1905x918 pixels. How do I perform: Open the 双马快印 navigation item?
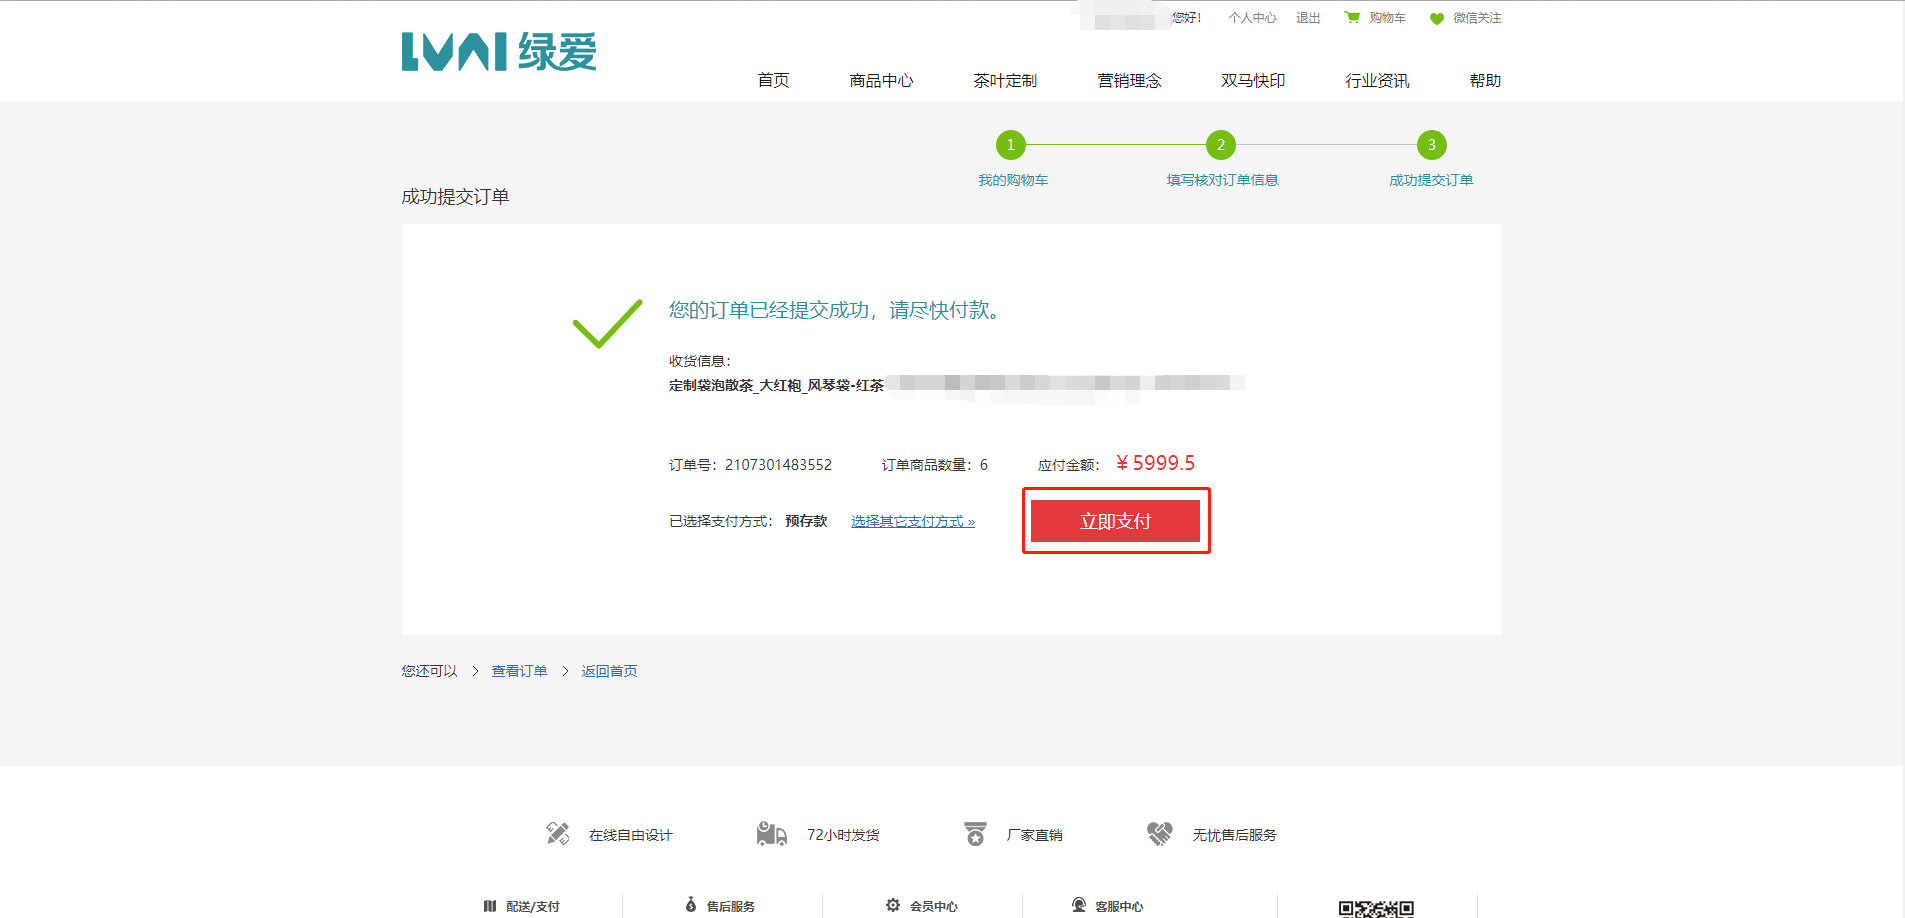(1252, 80)
